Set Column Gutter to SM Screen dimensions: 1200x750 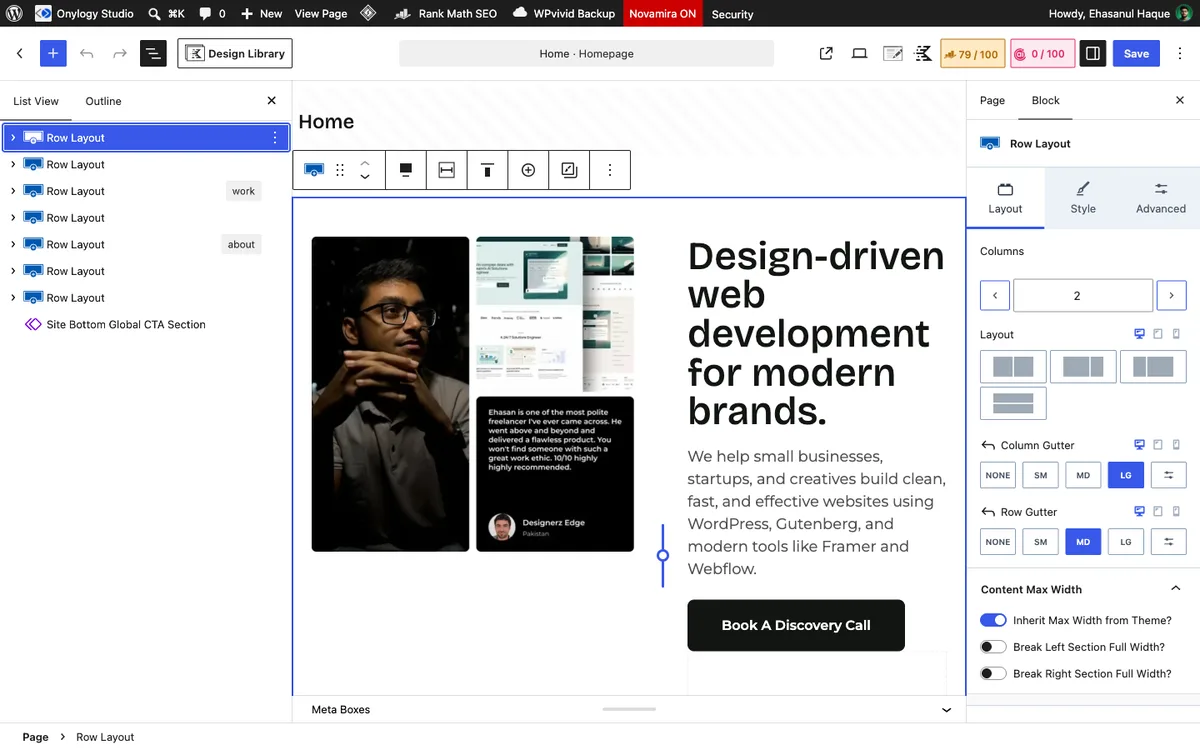(x=1040, y=475)
